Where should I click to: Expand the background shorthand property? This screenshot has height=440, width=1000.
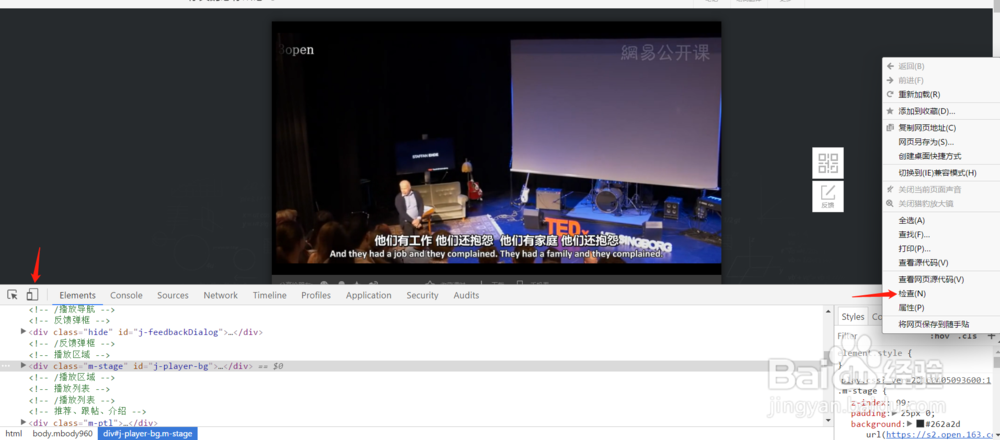coord(910,424)
